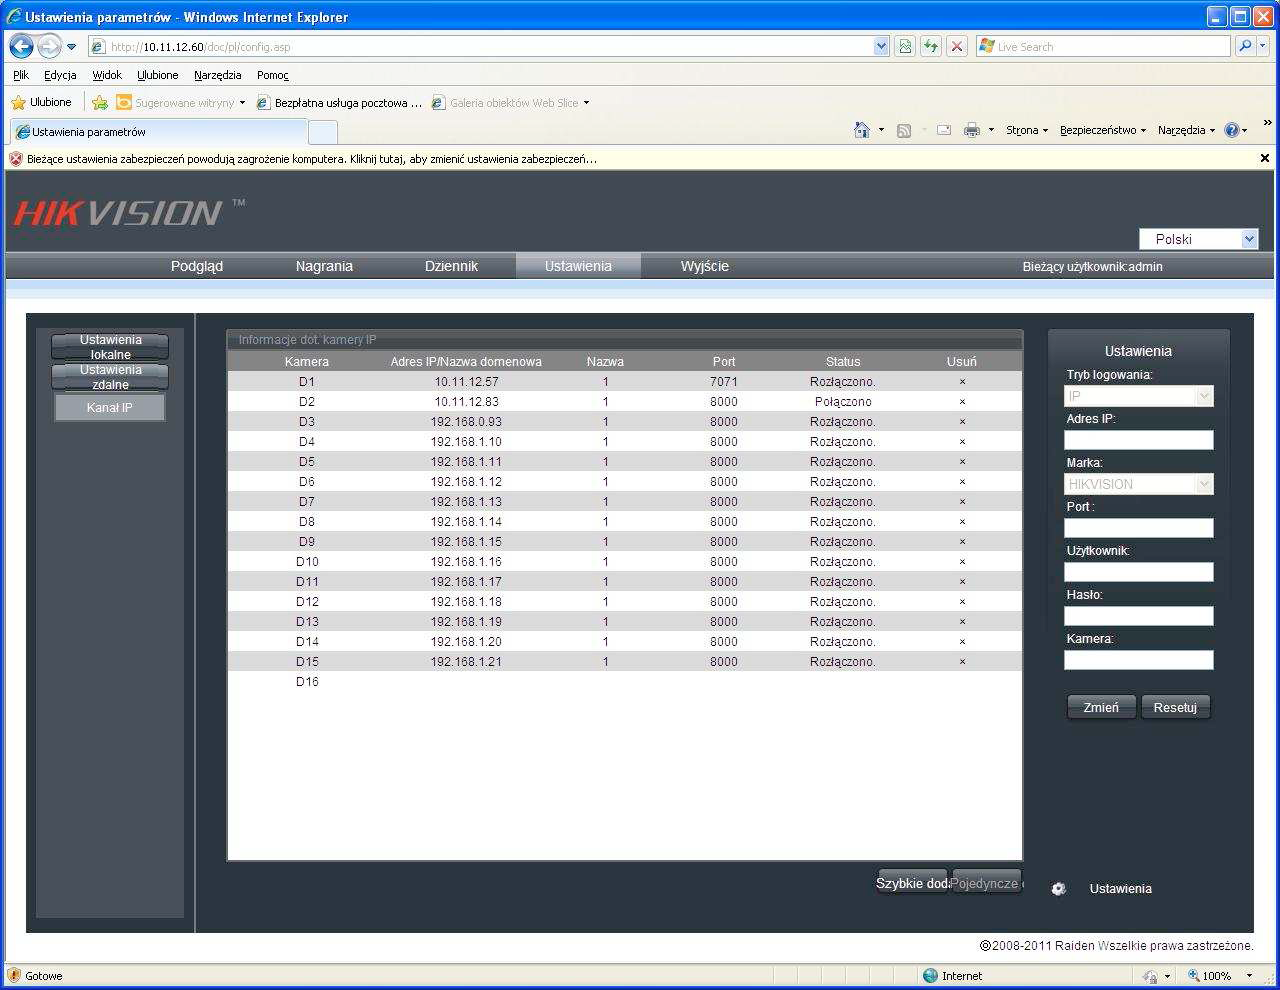The height and width of the screenshot is (990, 1280).
Task: Click the Wyjście logout tab
Action: (x=705, y=266)
